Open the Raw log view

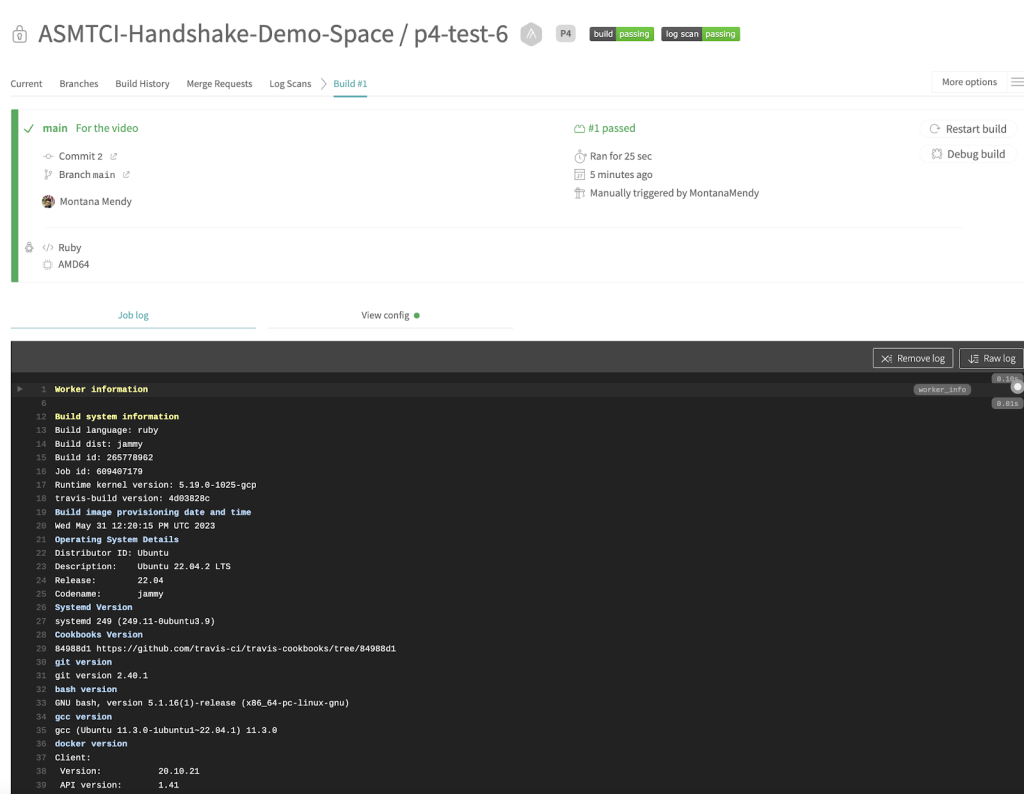[x=991, y=358]
